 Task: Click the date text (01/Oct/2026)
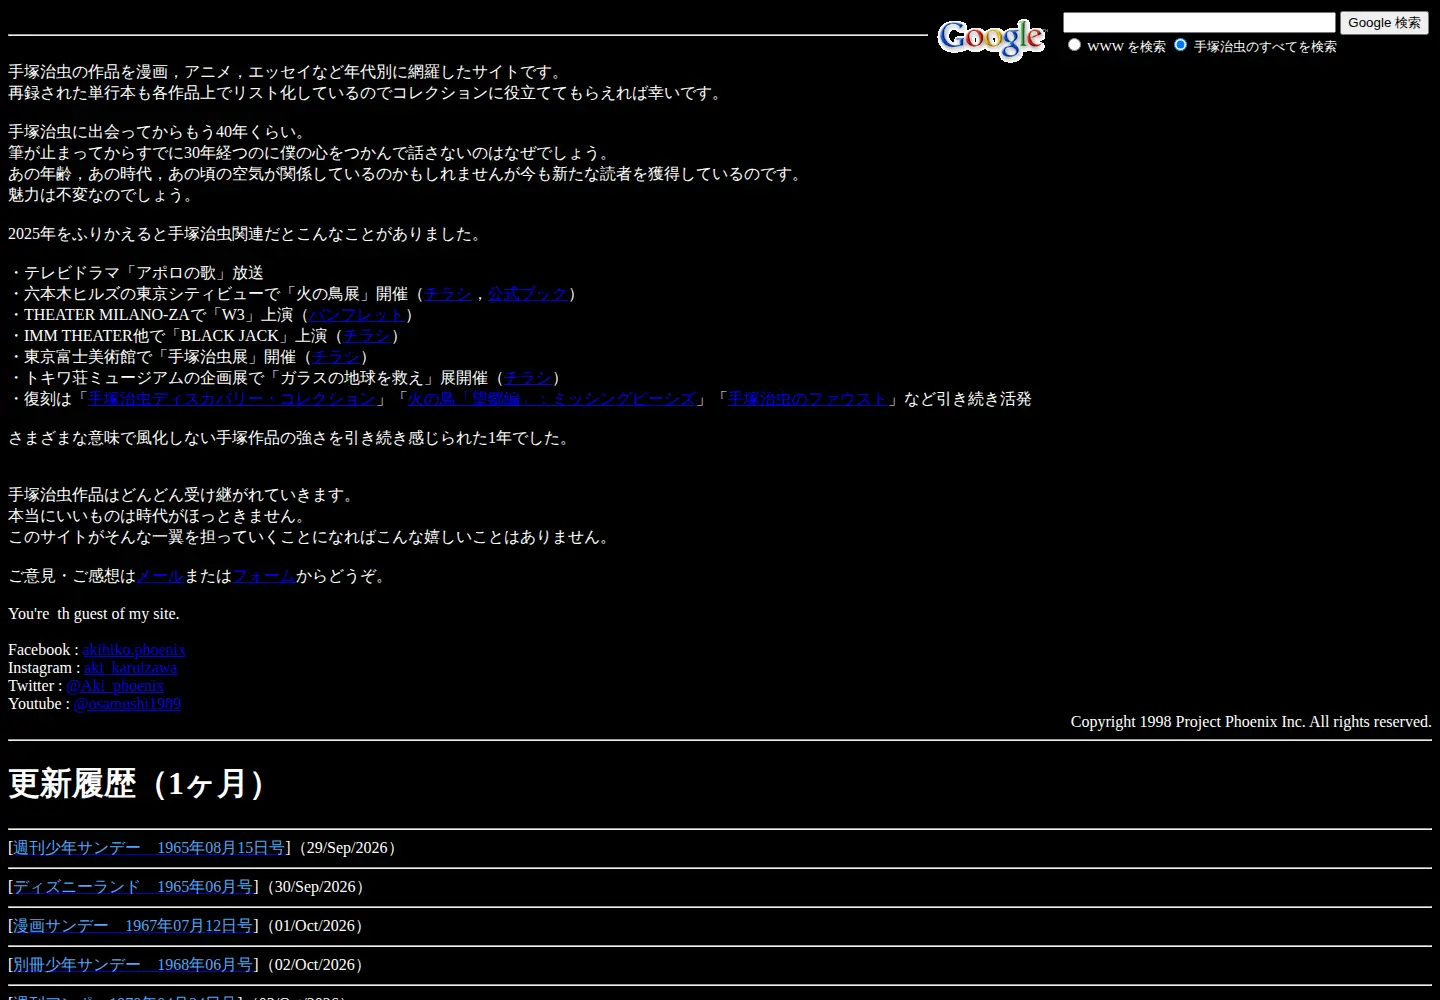315,926
